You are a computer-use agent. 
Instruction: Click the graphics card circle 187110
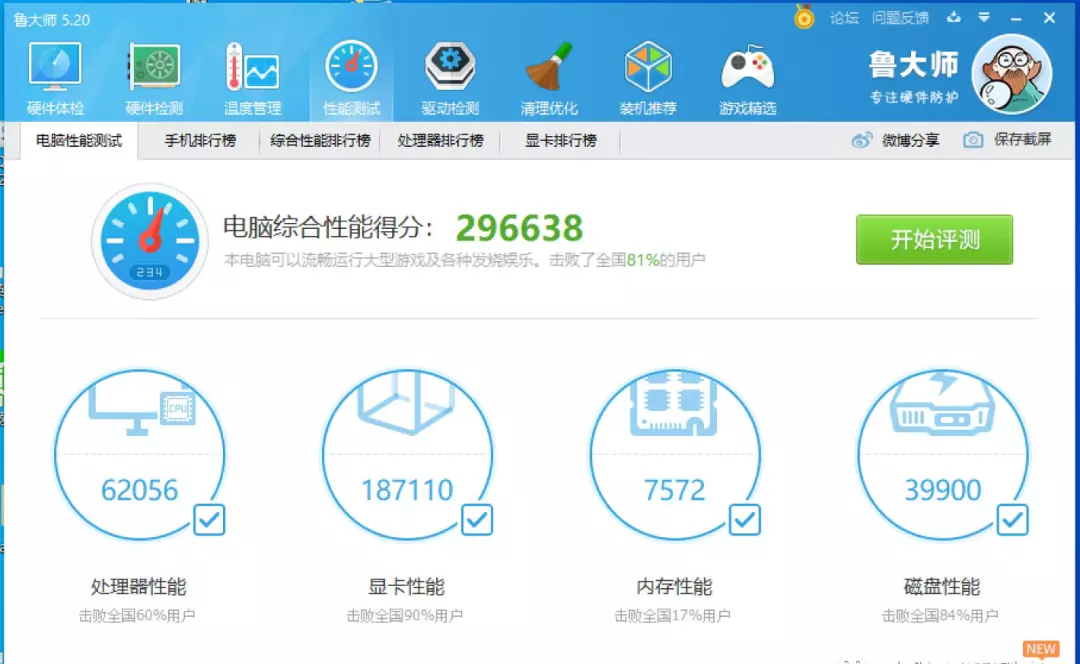coord(407,455)
